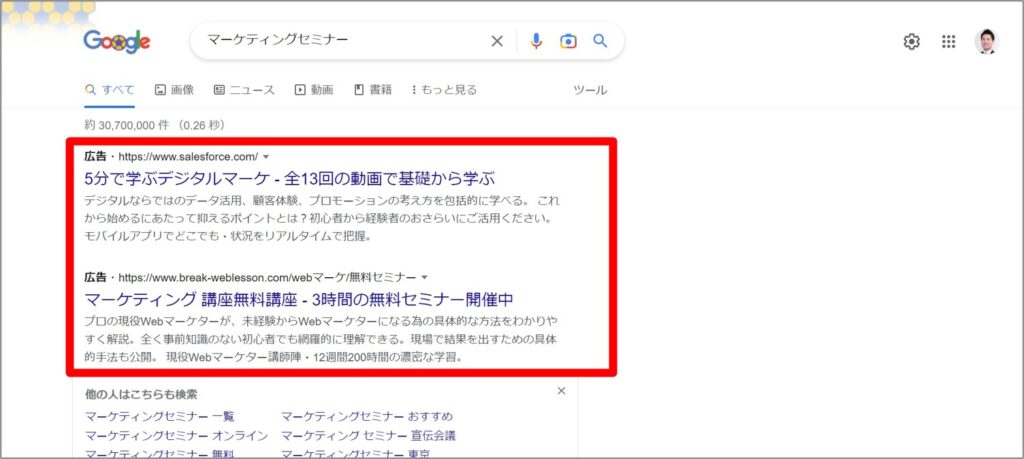This screenshot has height=459, width=1024.
Task: Clear the search box with X icon
Action: click(x=497, y=41)
